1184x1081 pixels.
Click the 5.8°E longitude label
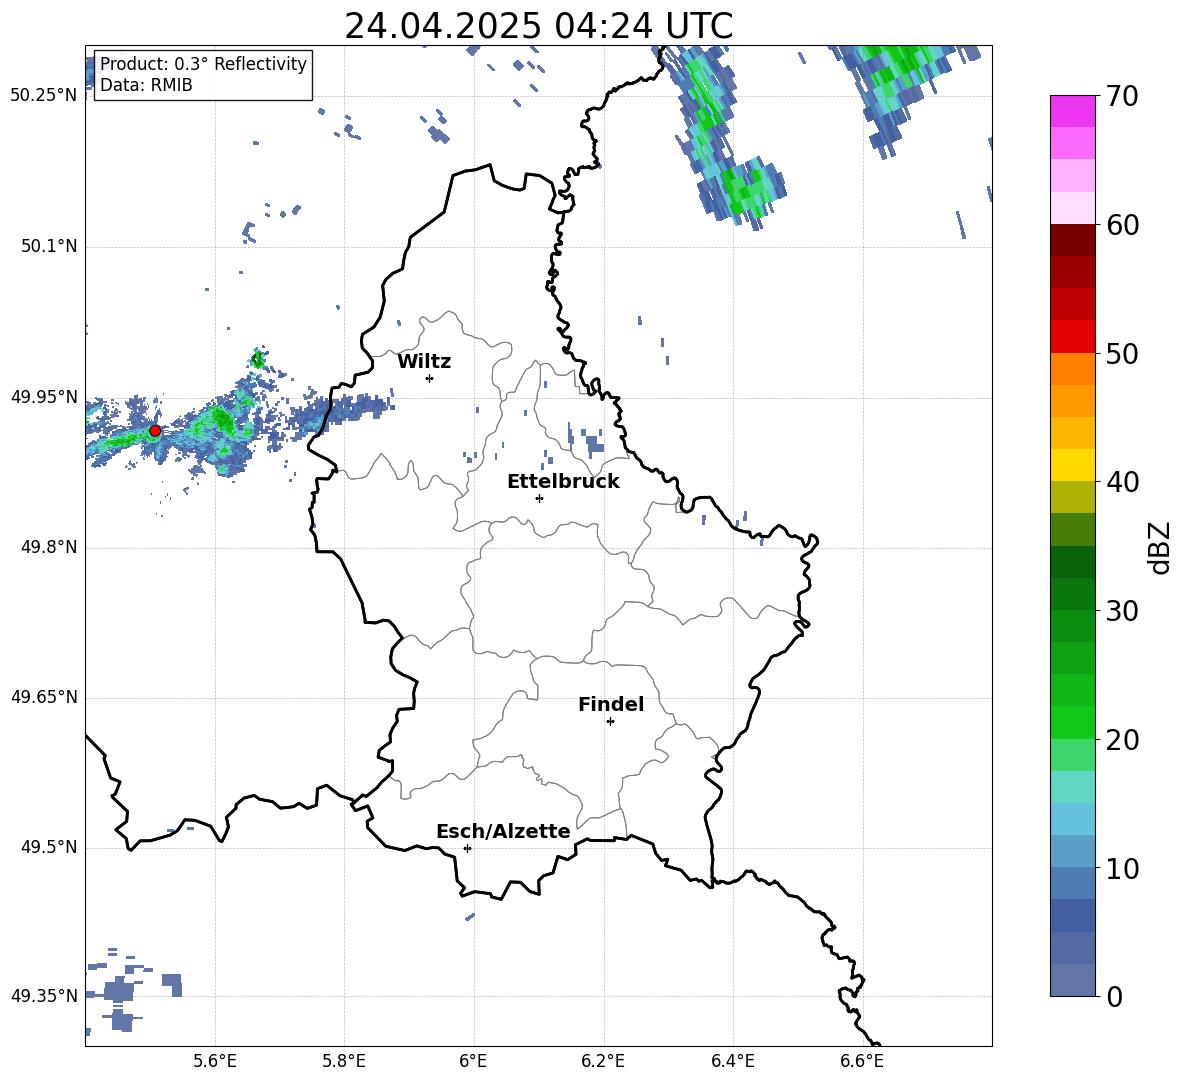(344, 1061)
